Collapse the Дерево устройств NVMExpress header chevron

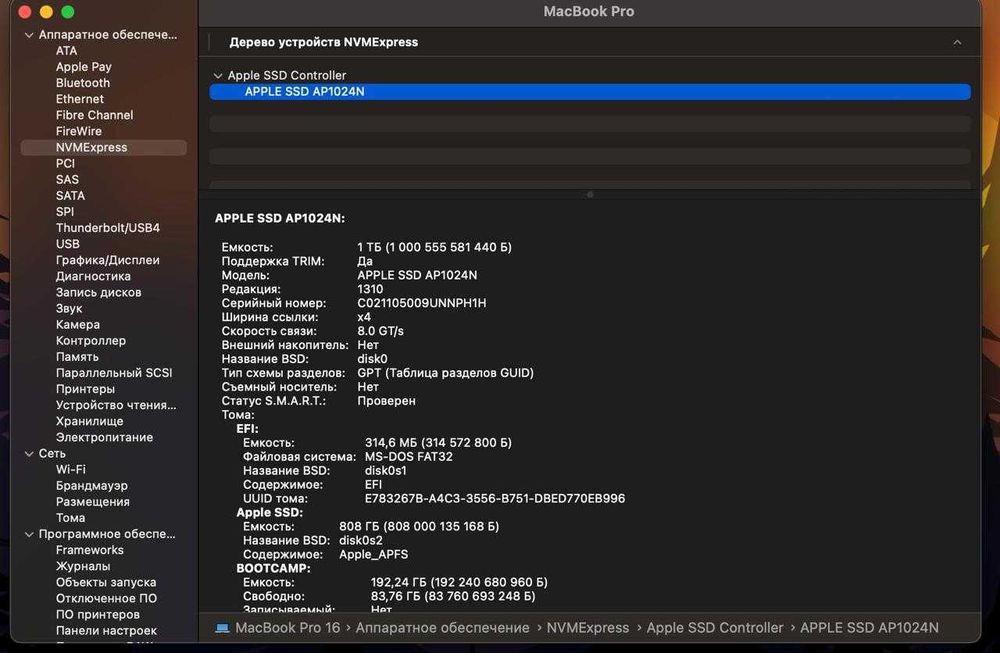(957, 43)
